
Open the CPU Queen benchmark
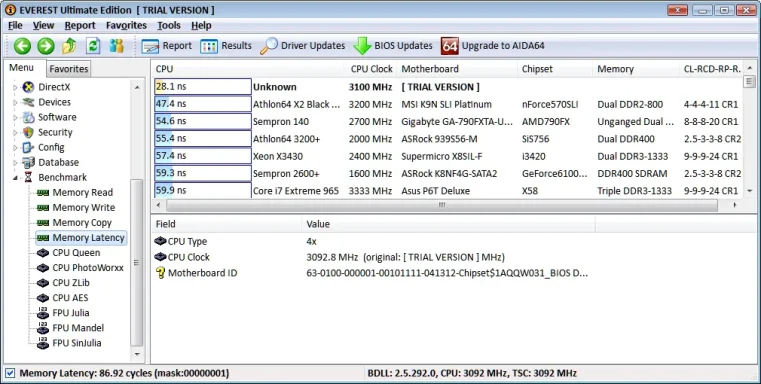pos(76,253)
